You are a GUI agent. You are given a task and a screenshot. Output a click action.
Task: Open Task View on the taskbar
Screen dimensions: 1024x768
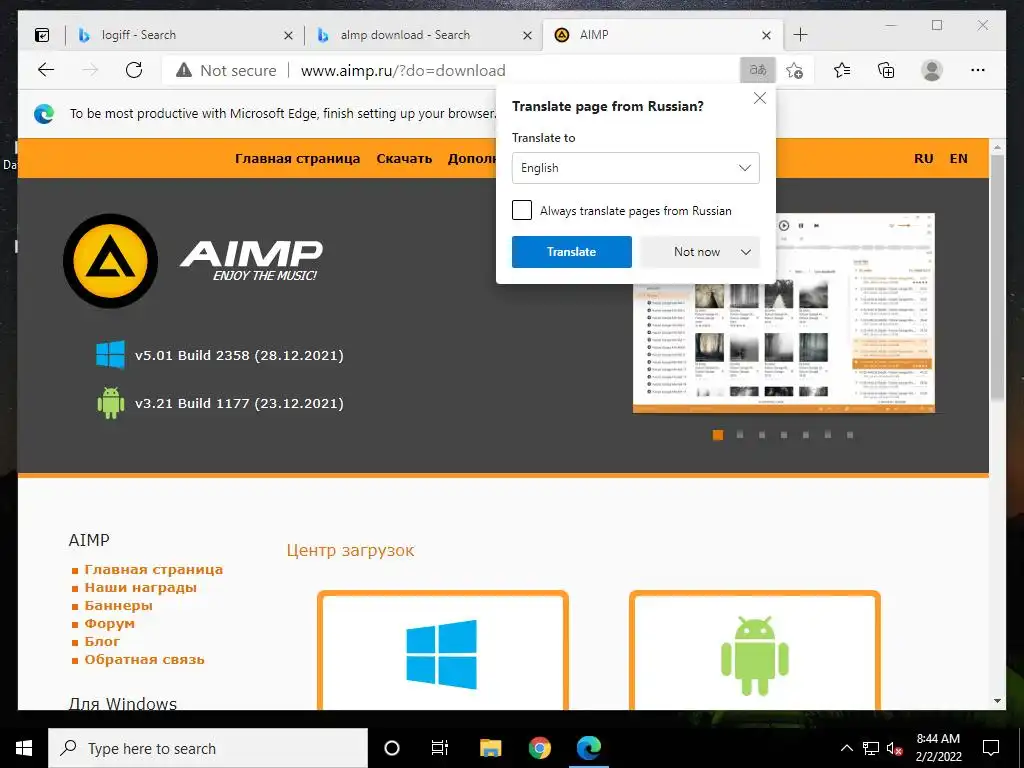(x=440, y=748)
